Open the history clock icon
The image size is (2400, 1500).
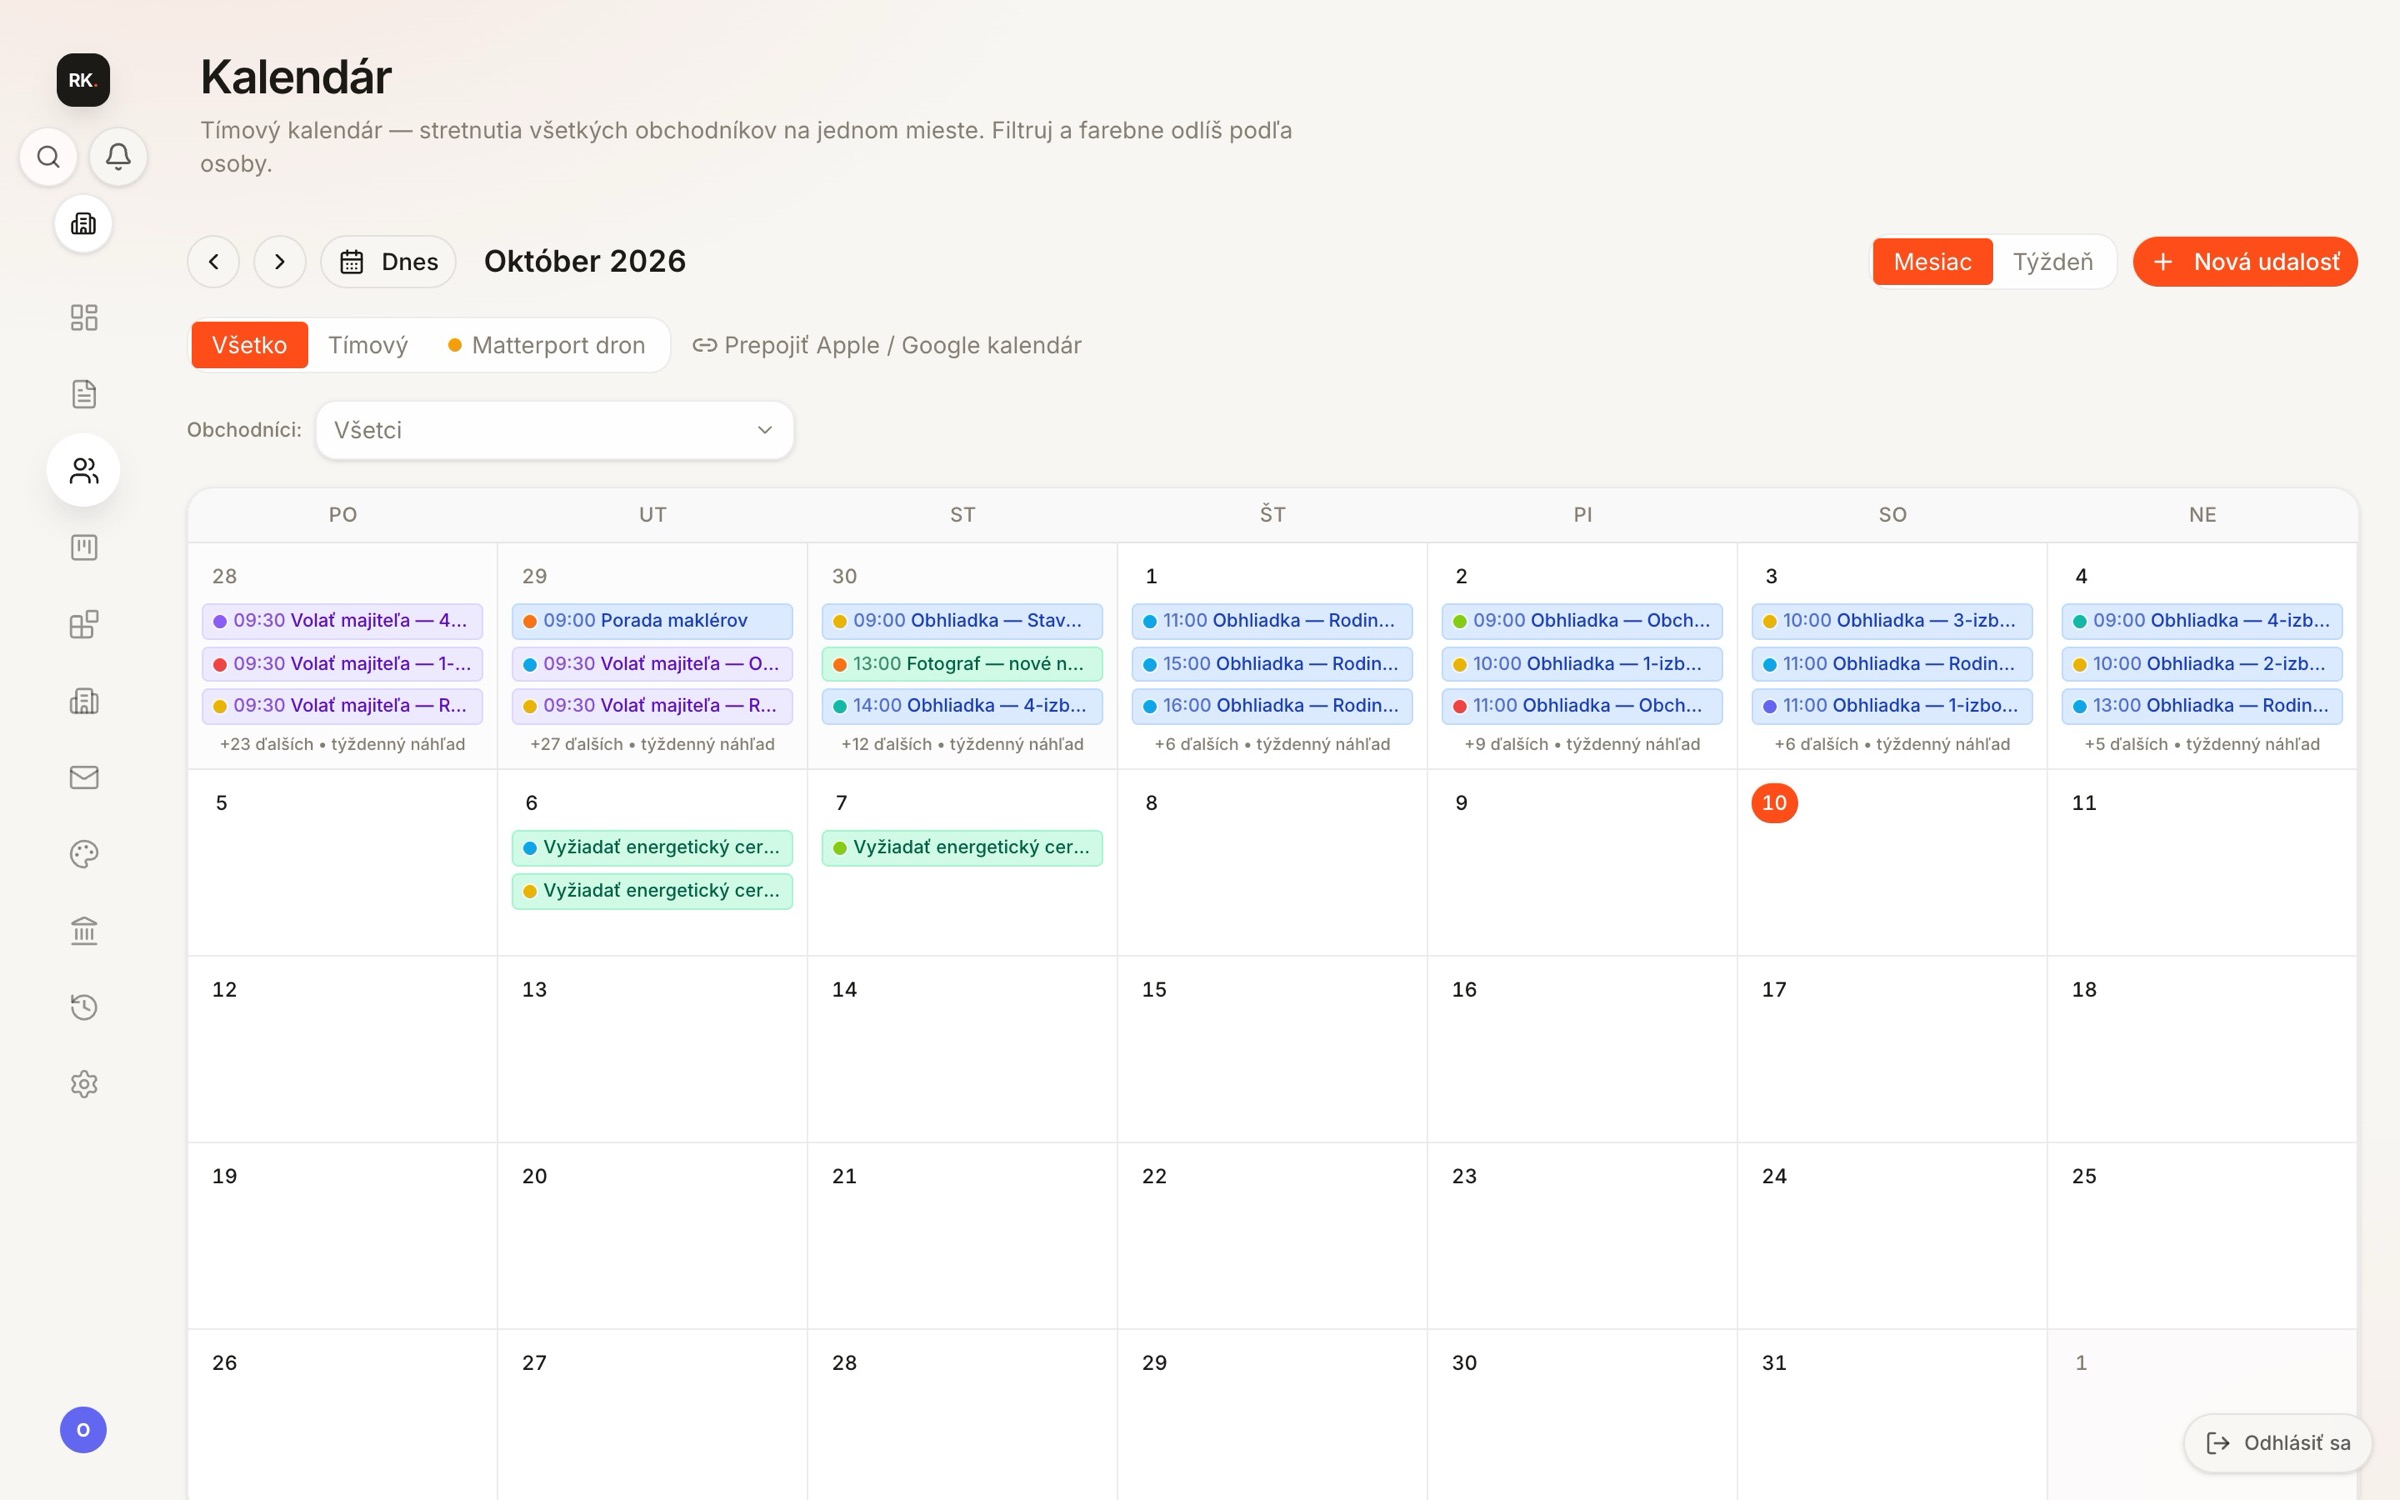coord(84,1007)
